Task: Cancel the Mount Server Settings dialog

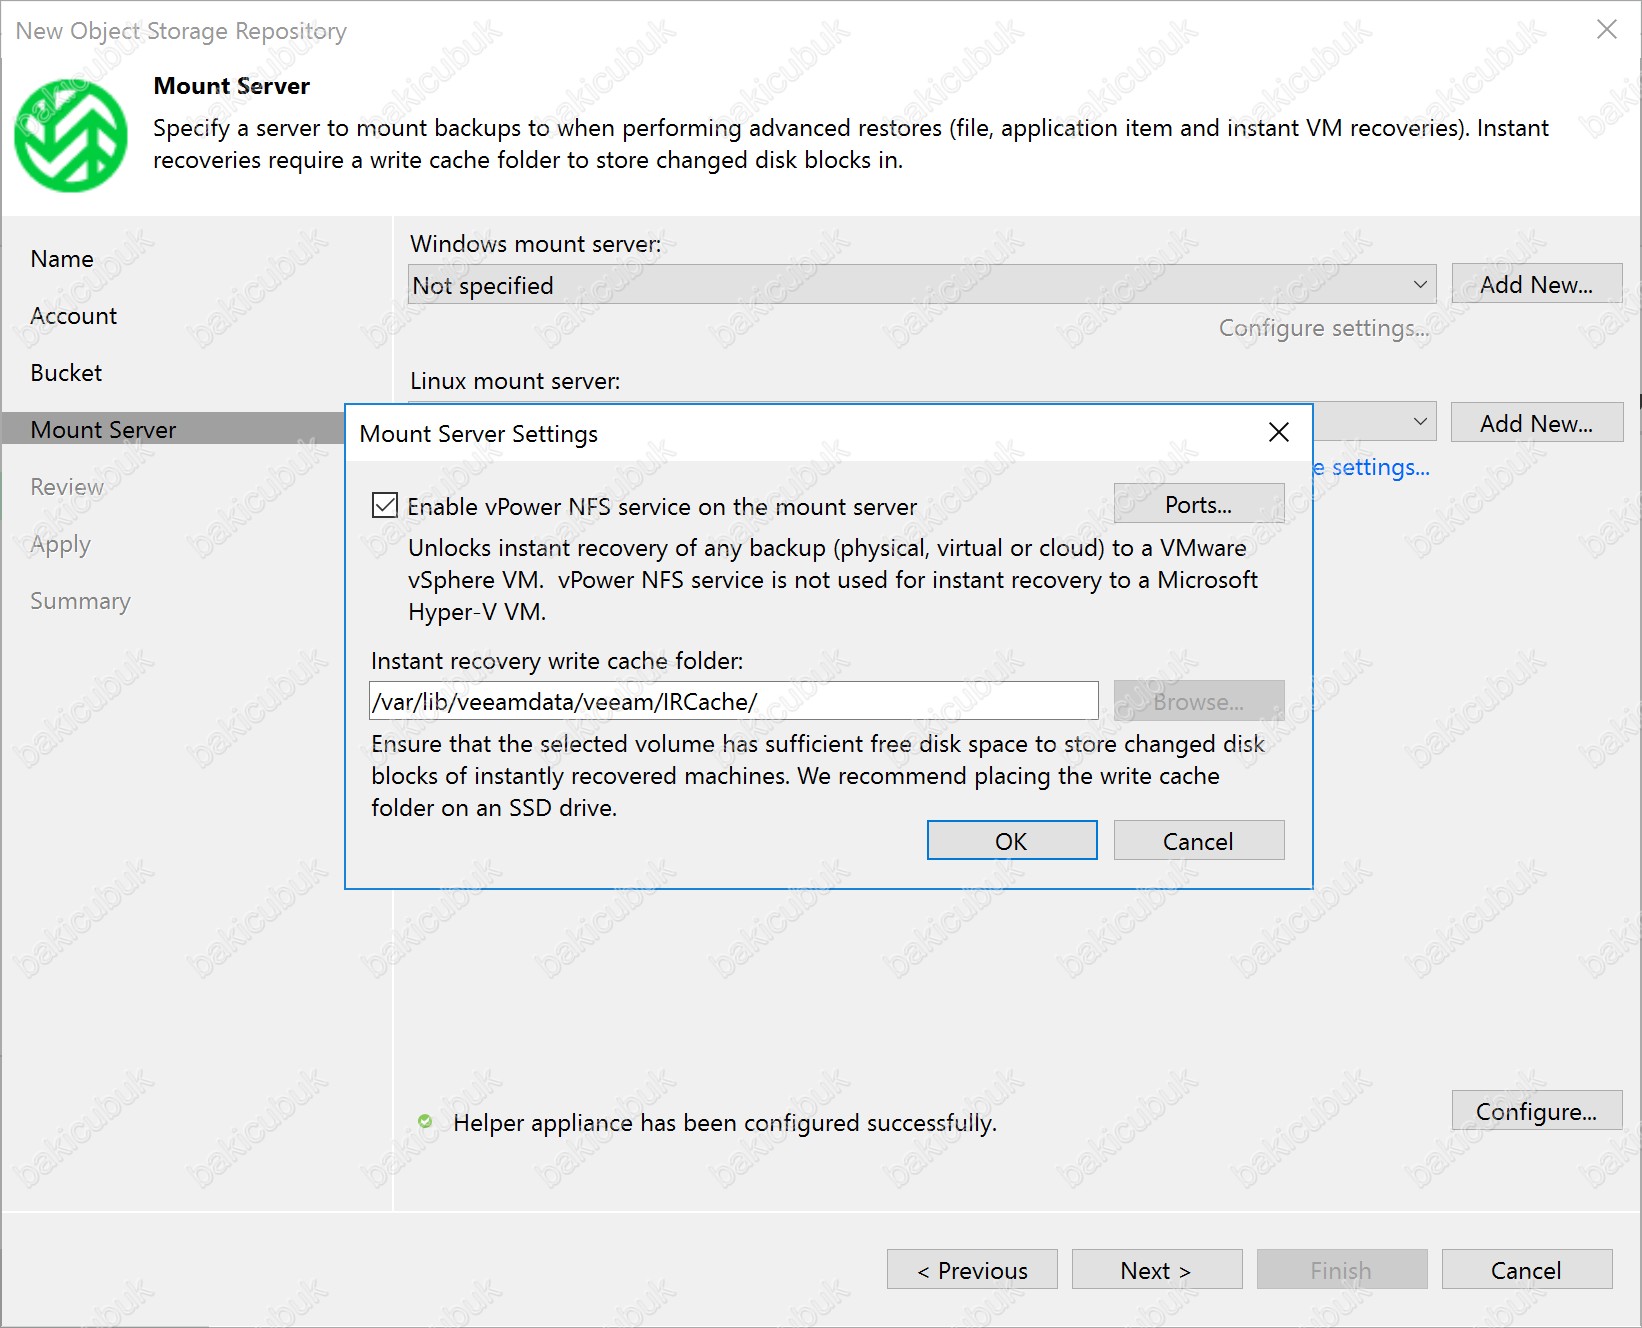Action: (1198, 841)
